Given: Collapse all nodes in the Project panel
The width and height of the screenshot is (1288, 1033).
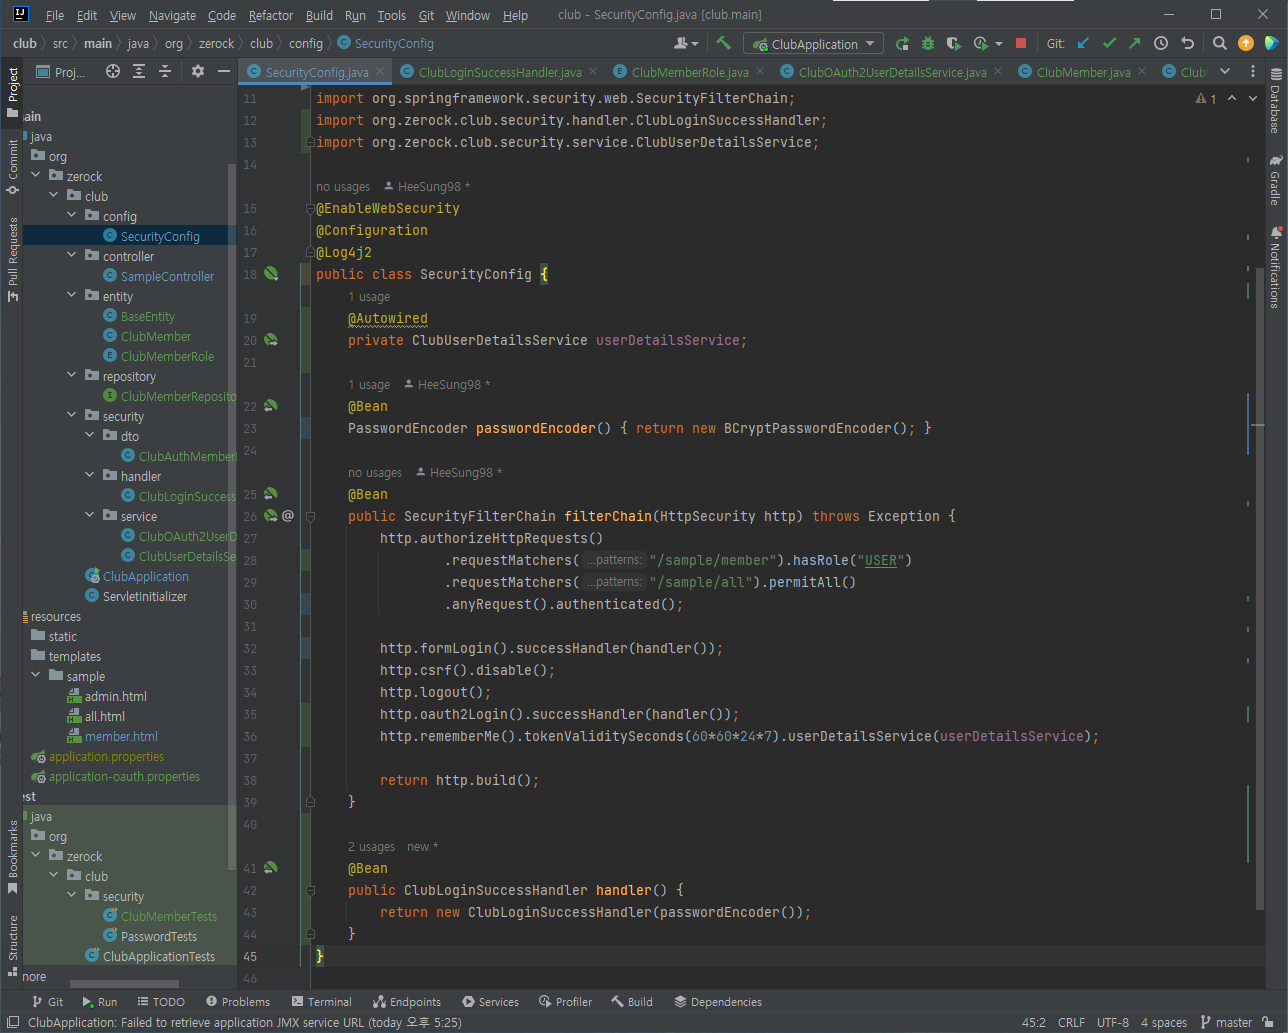Looking at the screenshot, I should 165,71.
